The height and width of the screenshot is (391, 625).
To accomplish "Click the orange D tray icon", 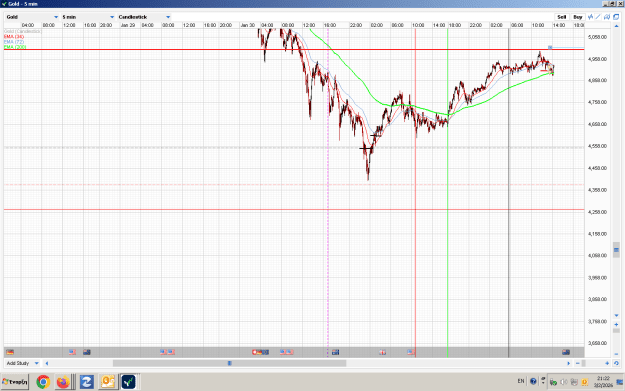I will [585, 382].
